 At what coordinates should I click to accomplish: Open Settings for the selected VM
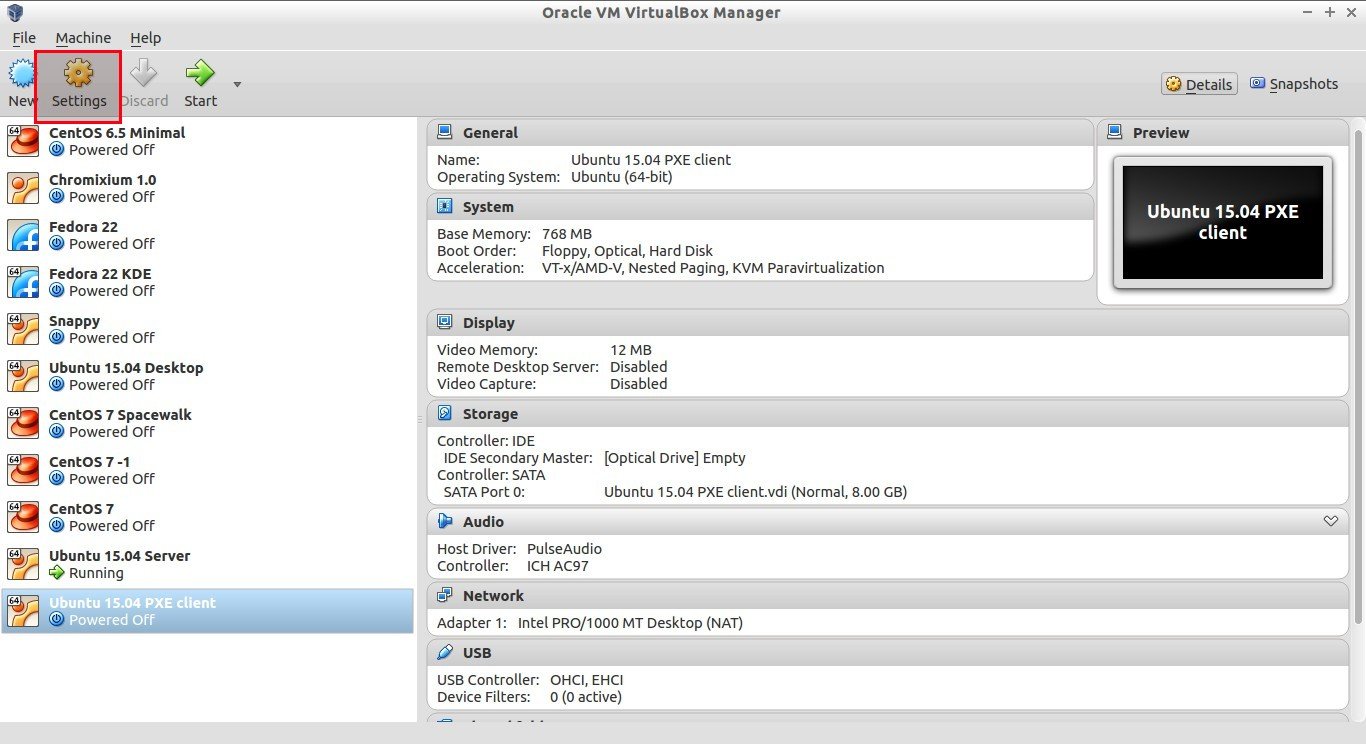[x=79, y=84]
